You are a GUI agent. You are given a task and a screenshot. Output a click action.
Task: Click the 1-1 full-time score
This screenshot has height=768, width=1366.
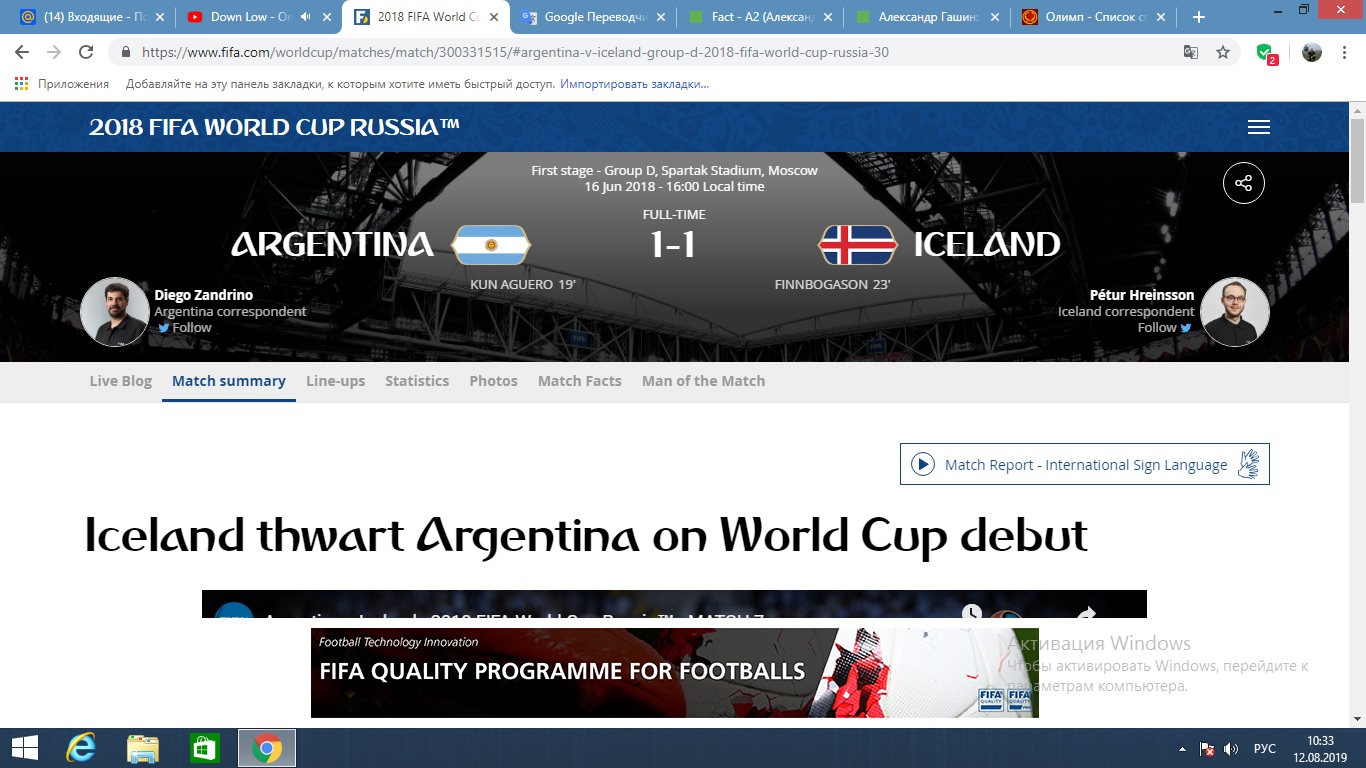[674, 244]
